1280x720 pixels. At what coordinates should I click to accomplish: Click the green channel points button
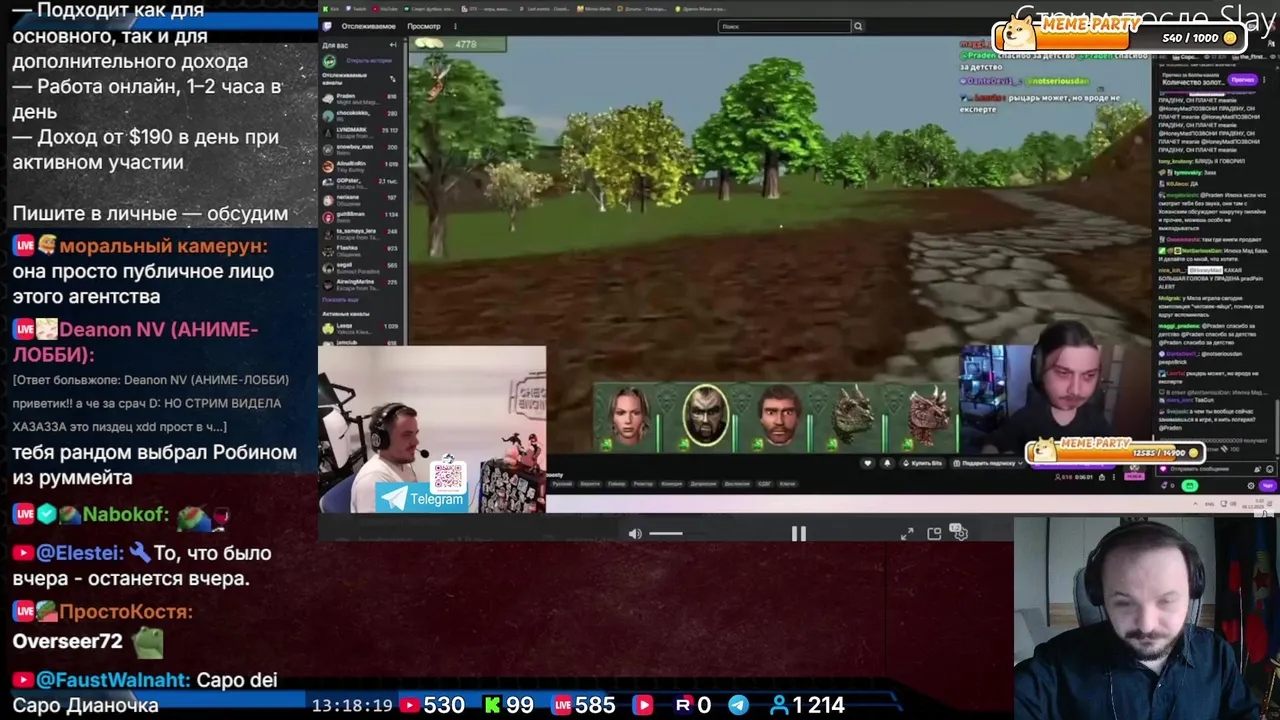pyautogui.click(x=1189, y=485)
